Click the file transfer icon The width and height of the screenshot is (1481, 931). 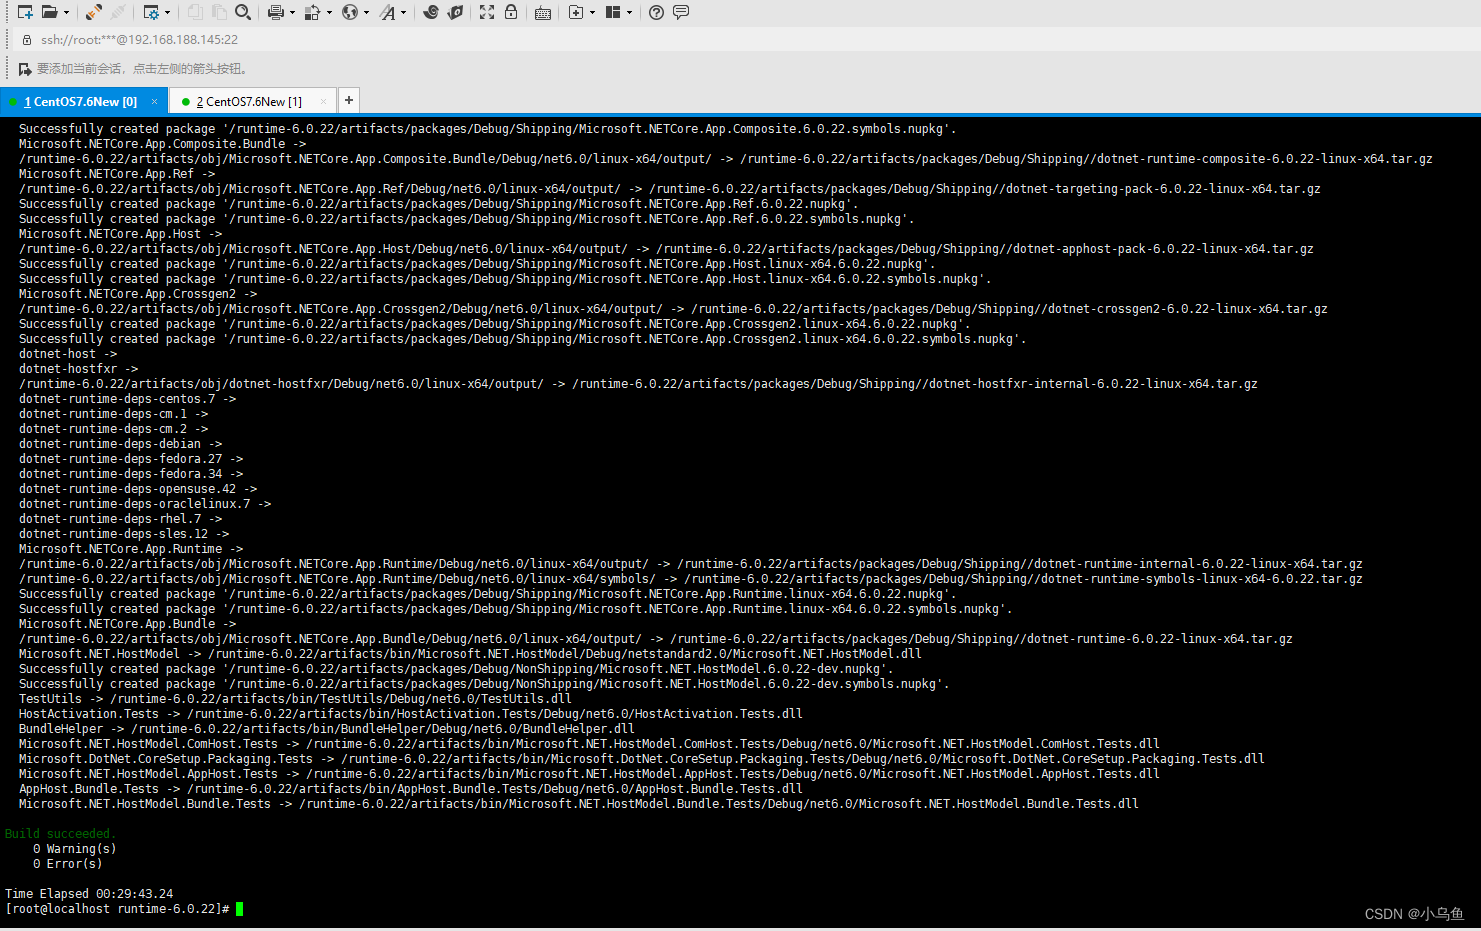[x=312, y=12]
